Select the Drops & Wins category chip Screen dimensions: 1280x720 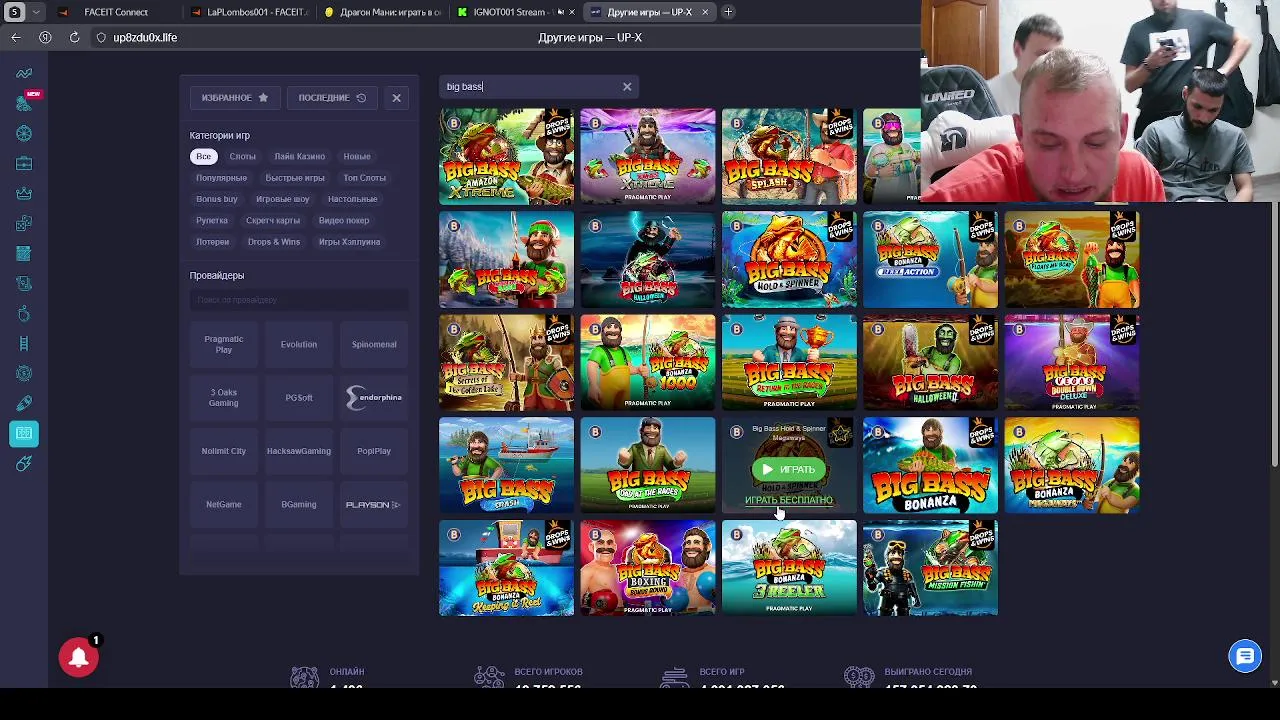[274, 242]
